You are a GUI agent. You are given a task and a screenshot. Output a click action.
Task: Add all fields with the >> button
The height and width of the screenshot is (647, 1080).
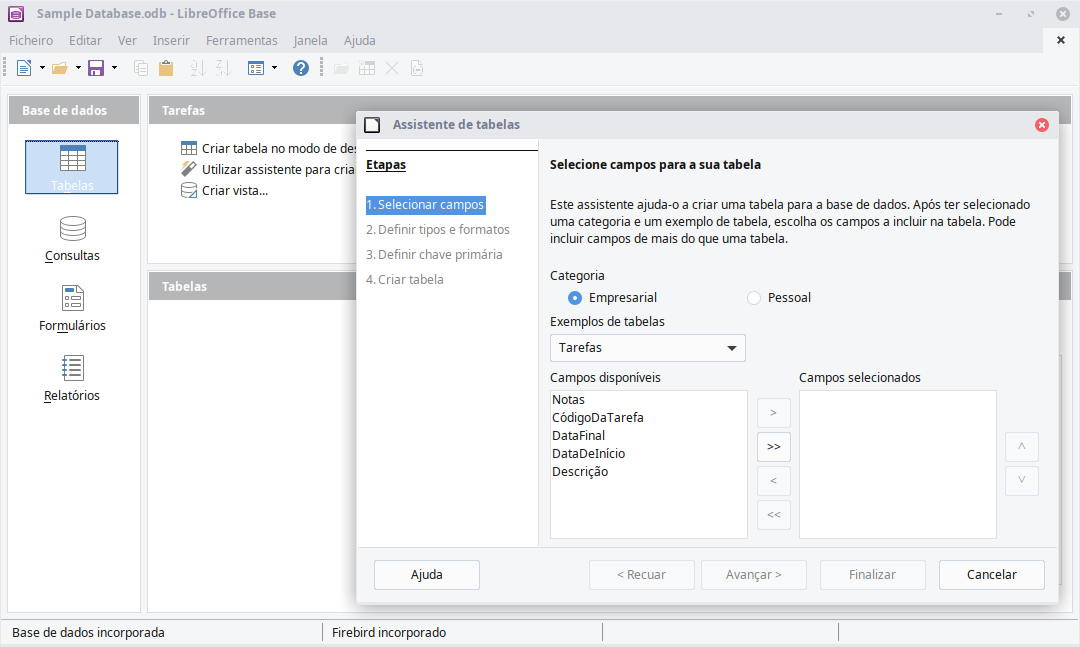coord(773,447)
